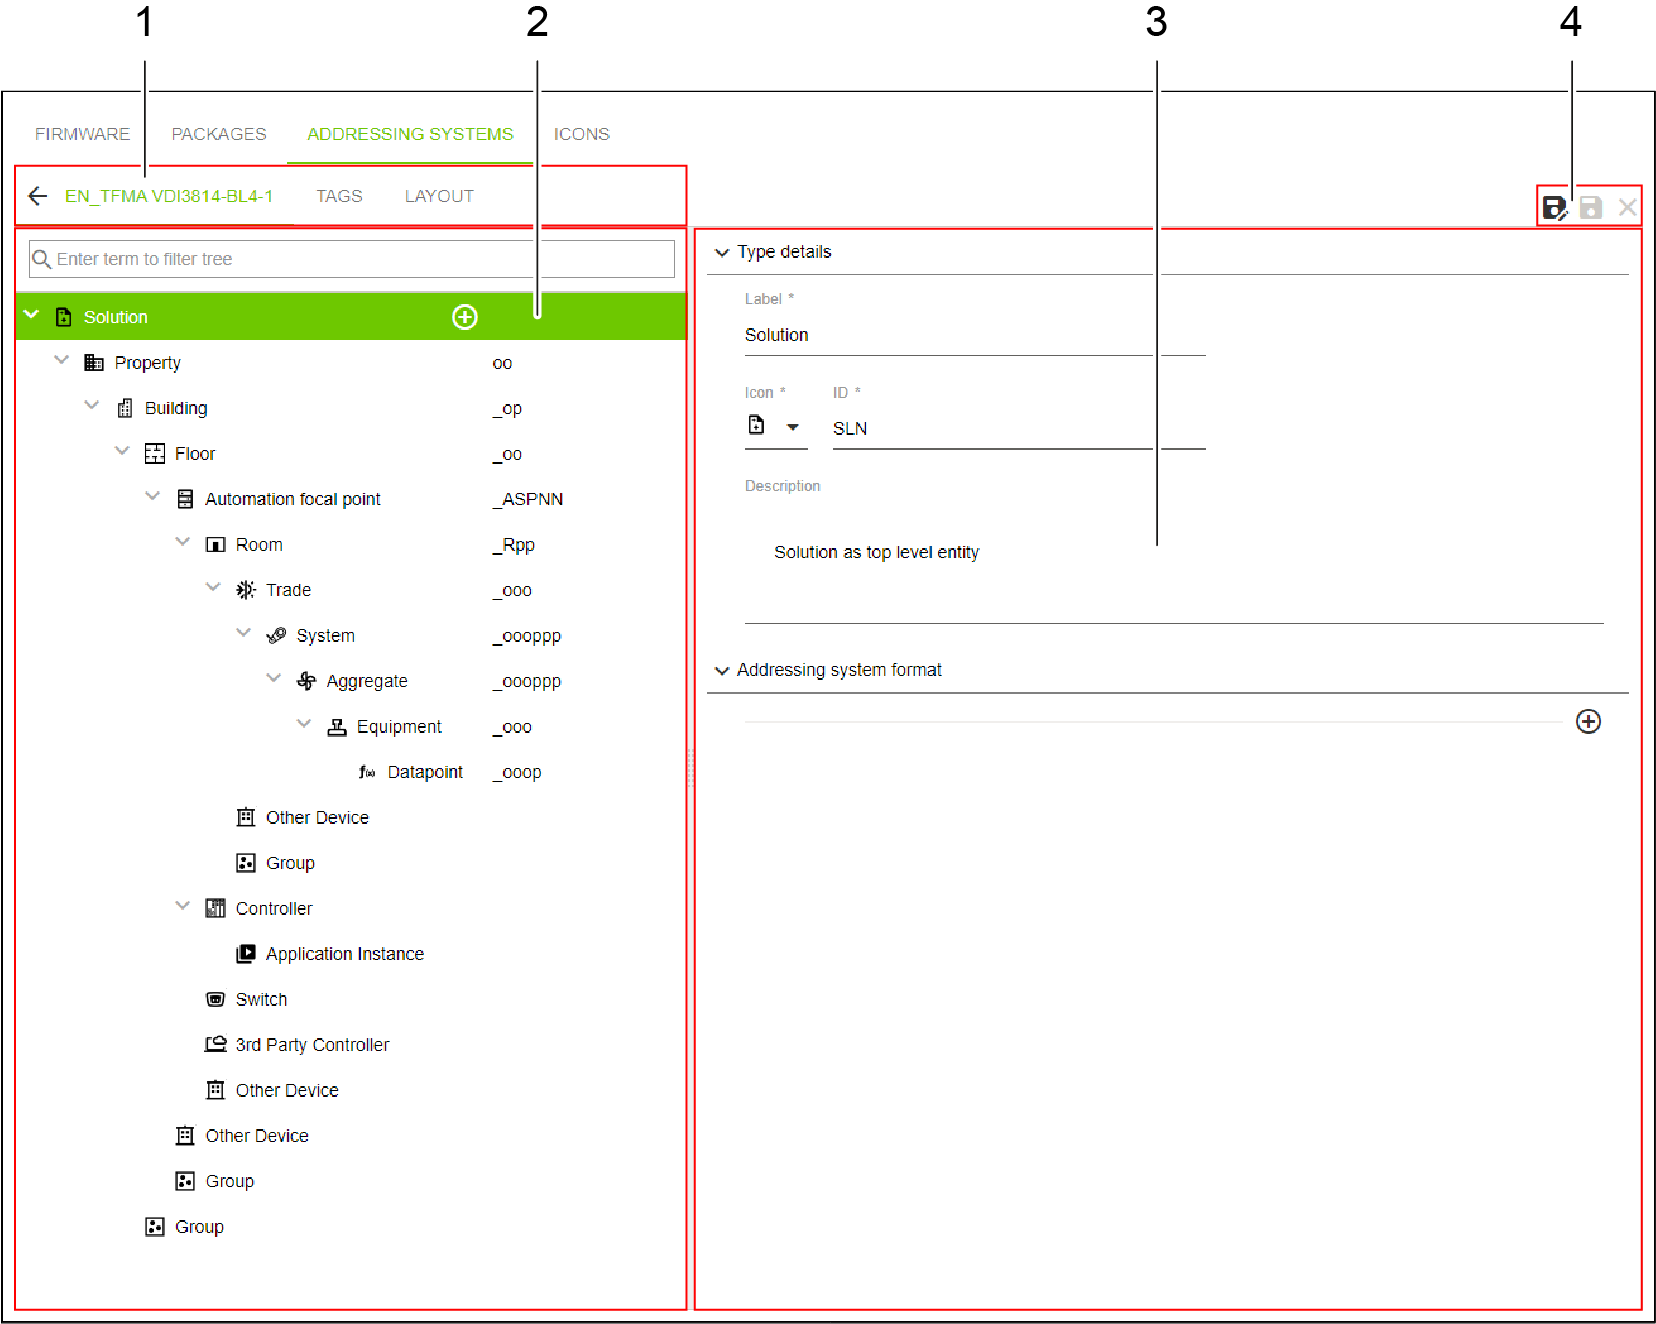Collapse the Type details section
Image resolution: width=1656 pixels, height=1324 pixels.
[722, 253]
